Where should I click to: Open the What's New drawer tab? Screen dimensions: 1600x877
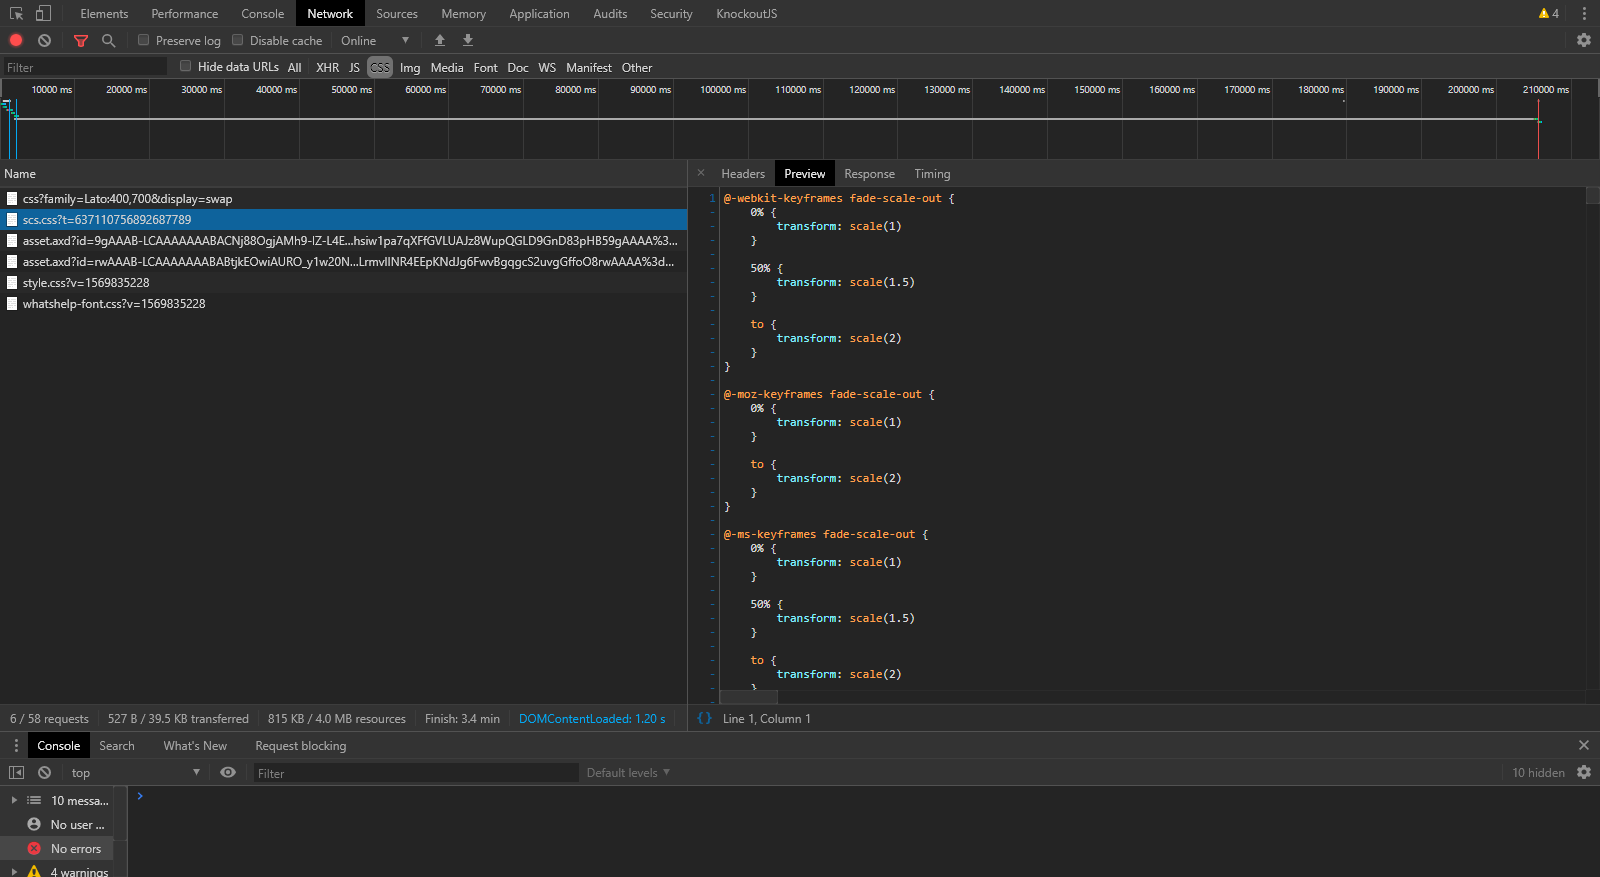pyautogui.click(x=195, y=745)
